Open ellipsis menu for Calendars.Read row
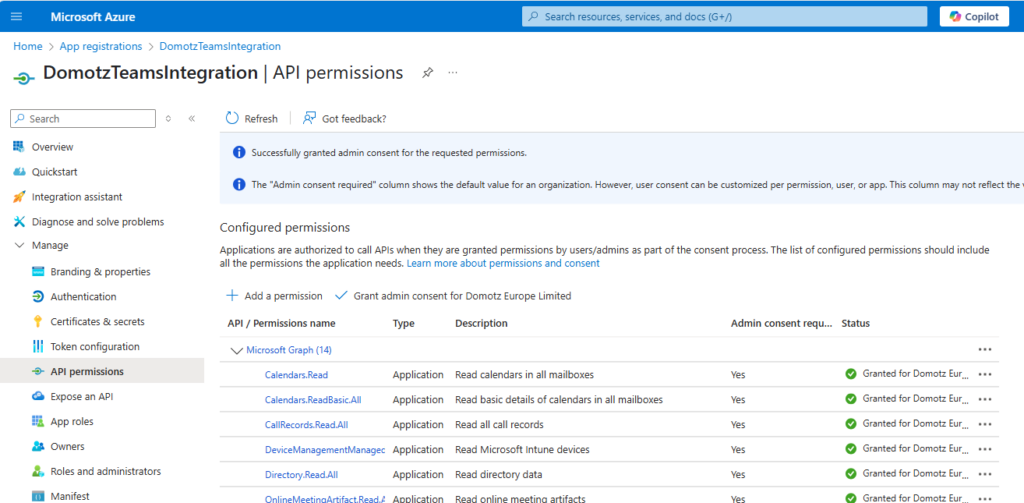 985,374
